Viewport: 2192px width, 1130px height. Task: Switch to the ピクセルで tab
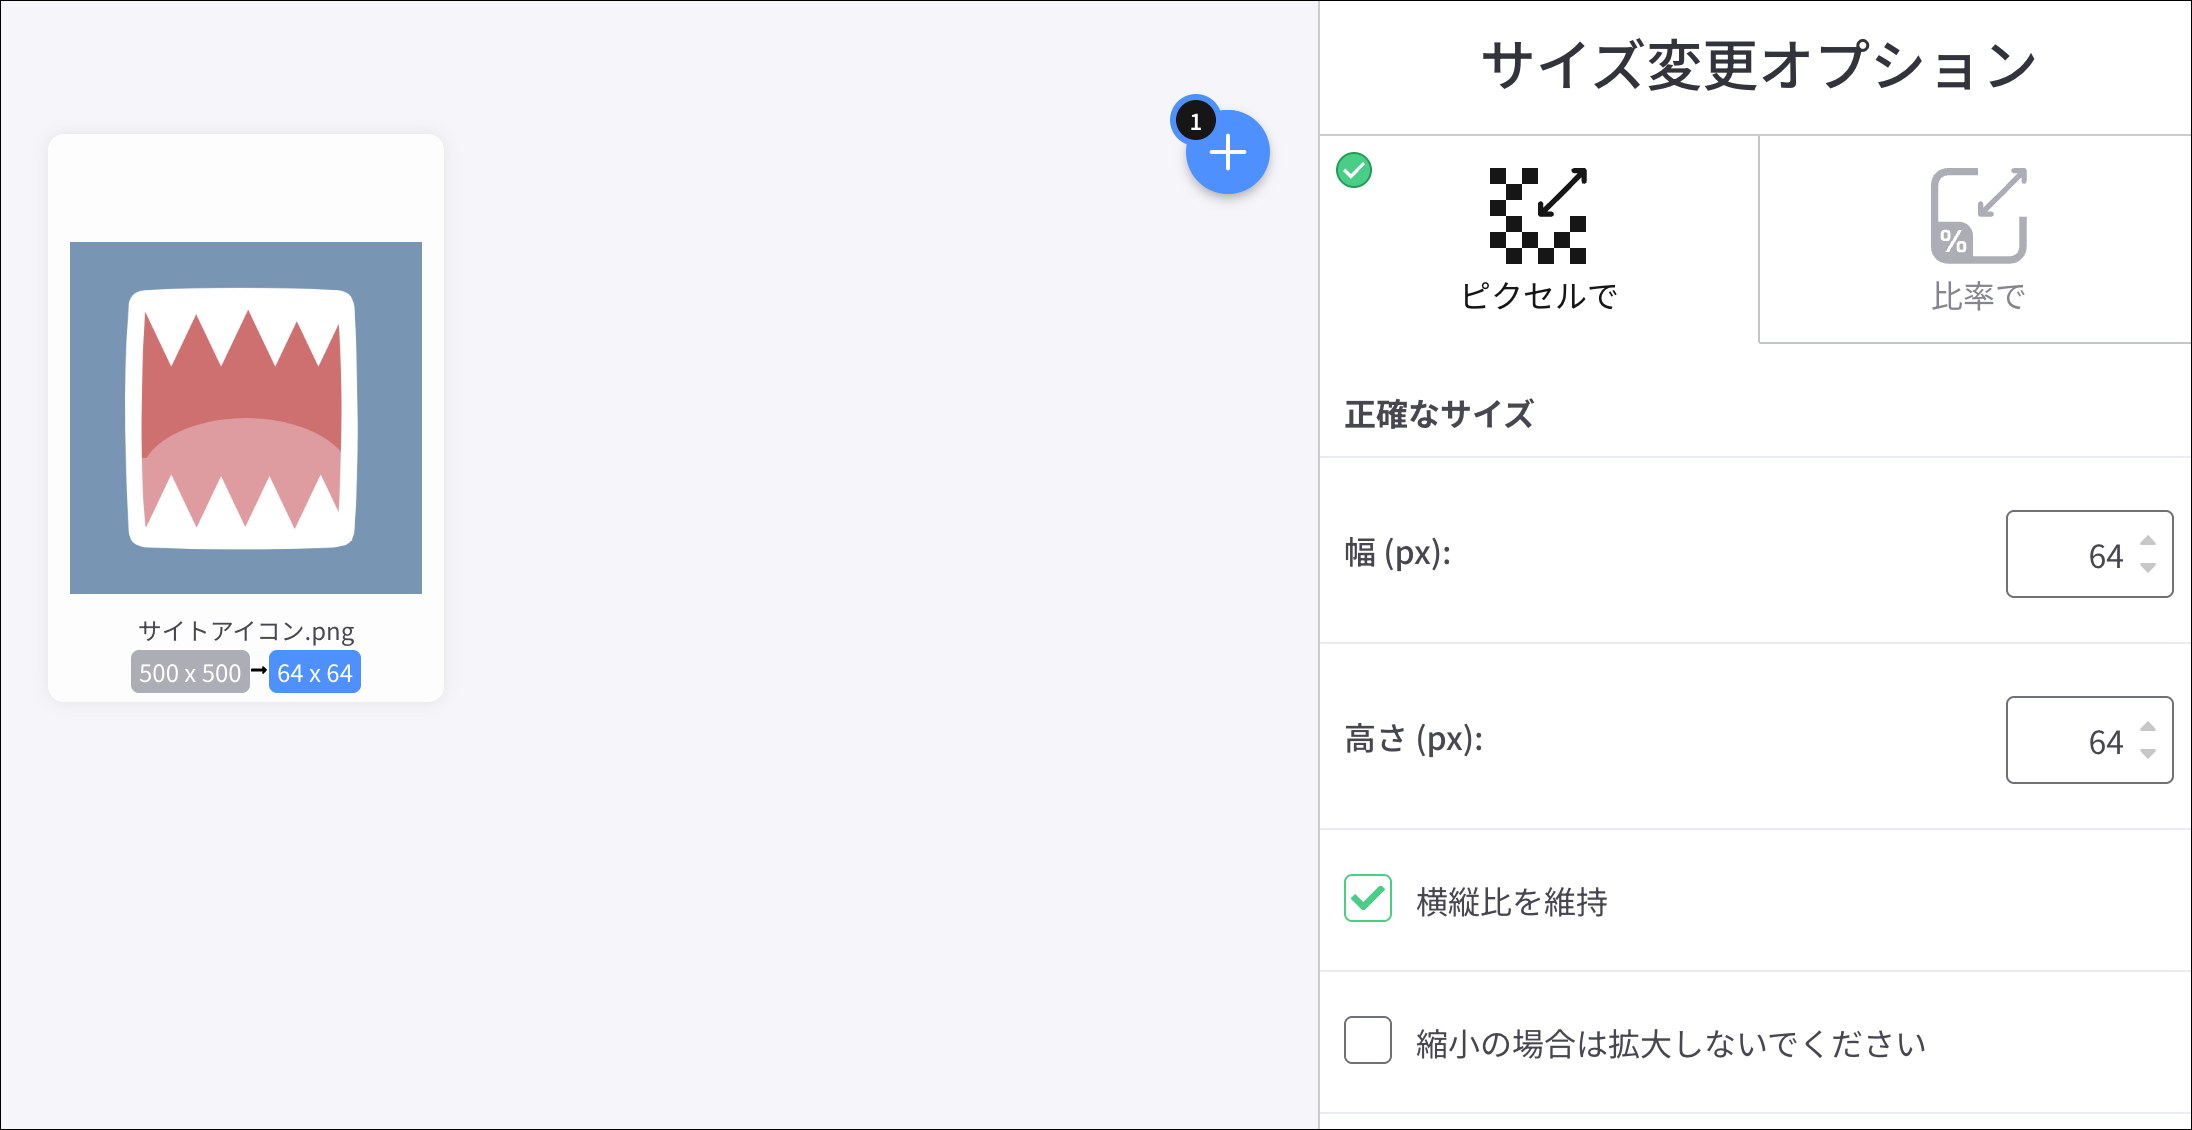1538,295
